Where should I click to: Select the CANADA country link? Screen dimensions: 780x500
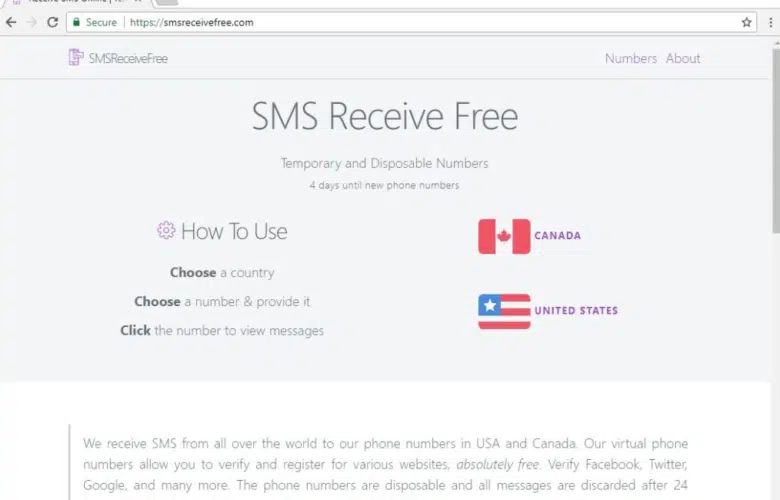coord(557,236)
